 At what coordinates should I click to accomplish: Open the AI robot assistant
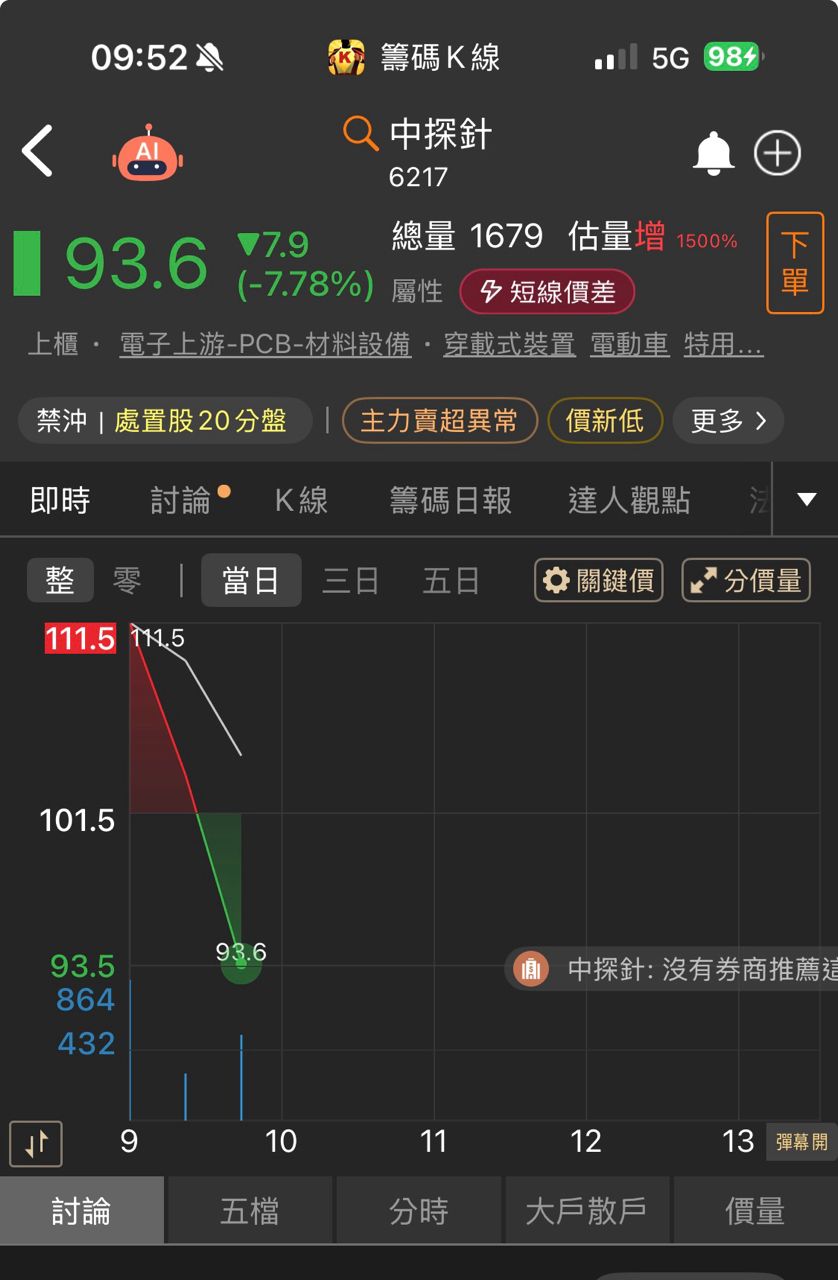click(x=148, y=153)
